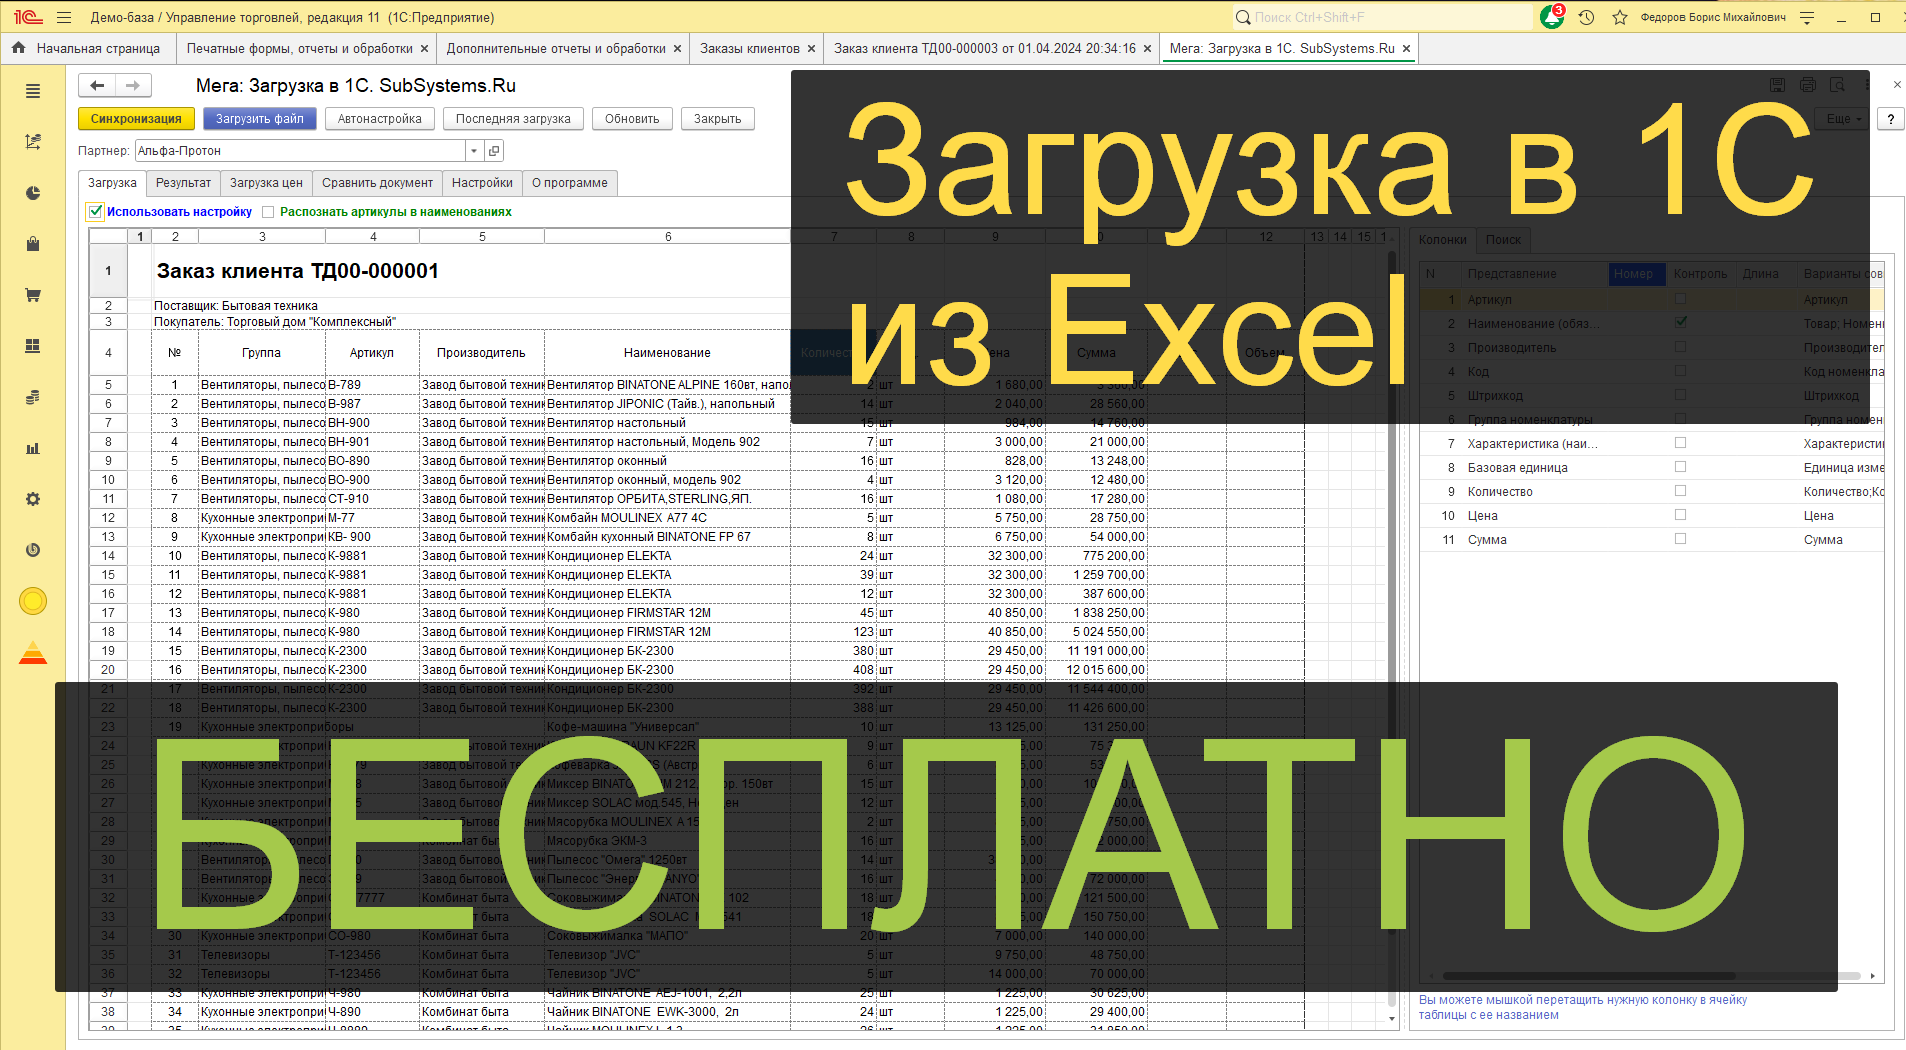Uncheck Контроль checkbox for Наименование row
Image resolution: width=1906 pixels, height=1050 pixels.
pyautogui.click(x=1680, y=323)
